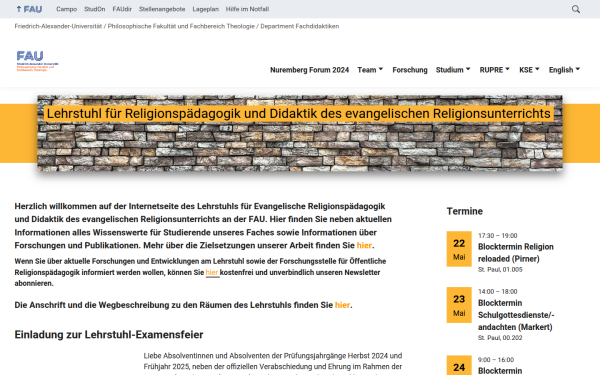This screenshot has width=600, height=375.
Task: Open Blocktermin Religion reloaded (Pirner) event
Action: [516, 253]
